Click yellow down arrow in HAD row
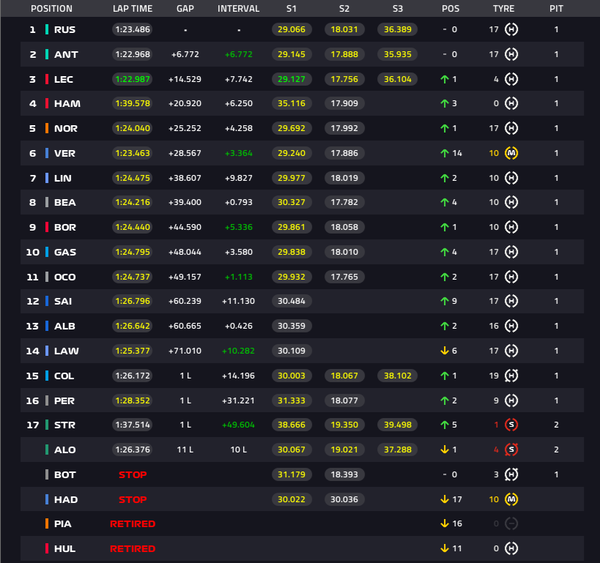This screenshot has width=600, height=563. click(x=444, y=499)
